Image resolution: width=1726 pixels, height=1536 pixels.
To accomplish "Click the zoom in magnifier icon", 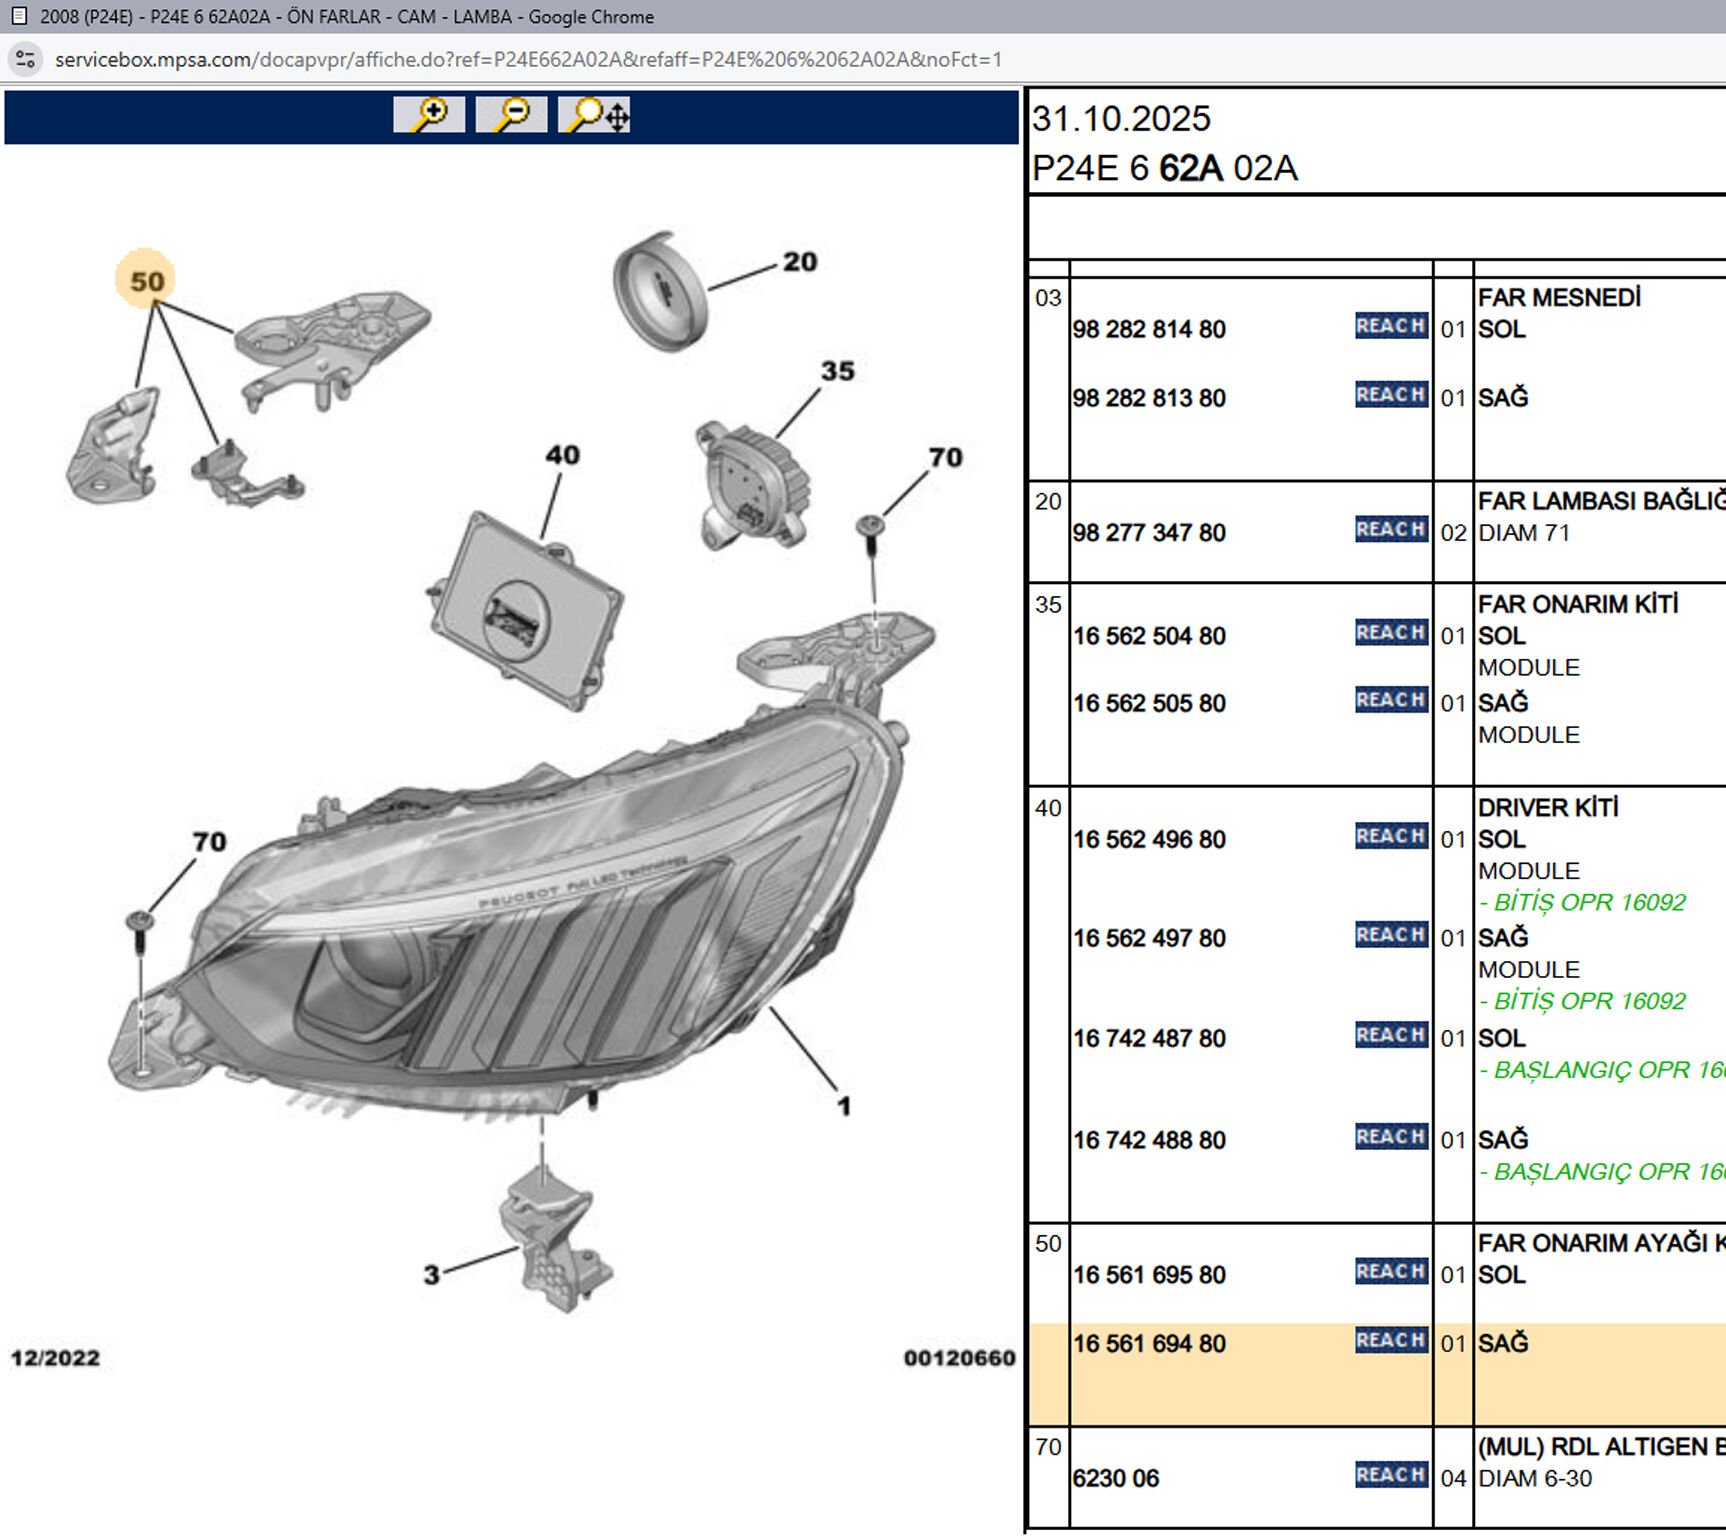I will click(x=429, y=115).
